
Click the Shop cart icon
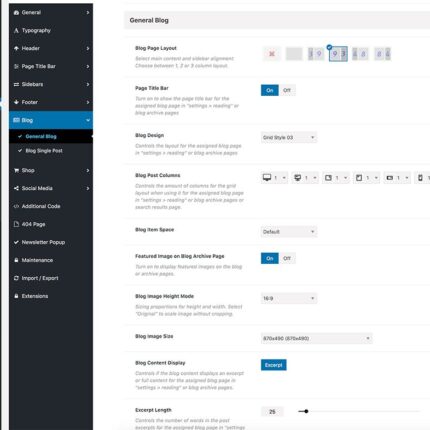(16, 170)
